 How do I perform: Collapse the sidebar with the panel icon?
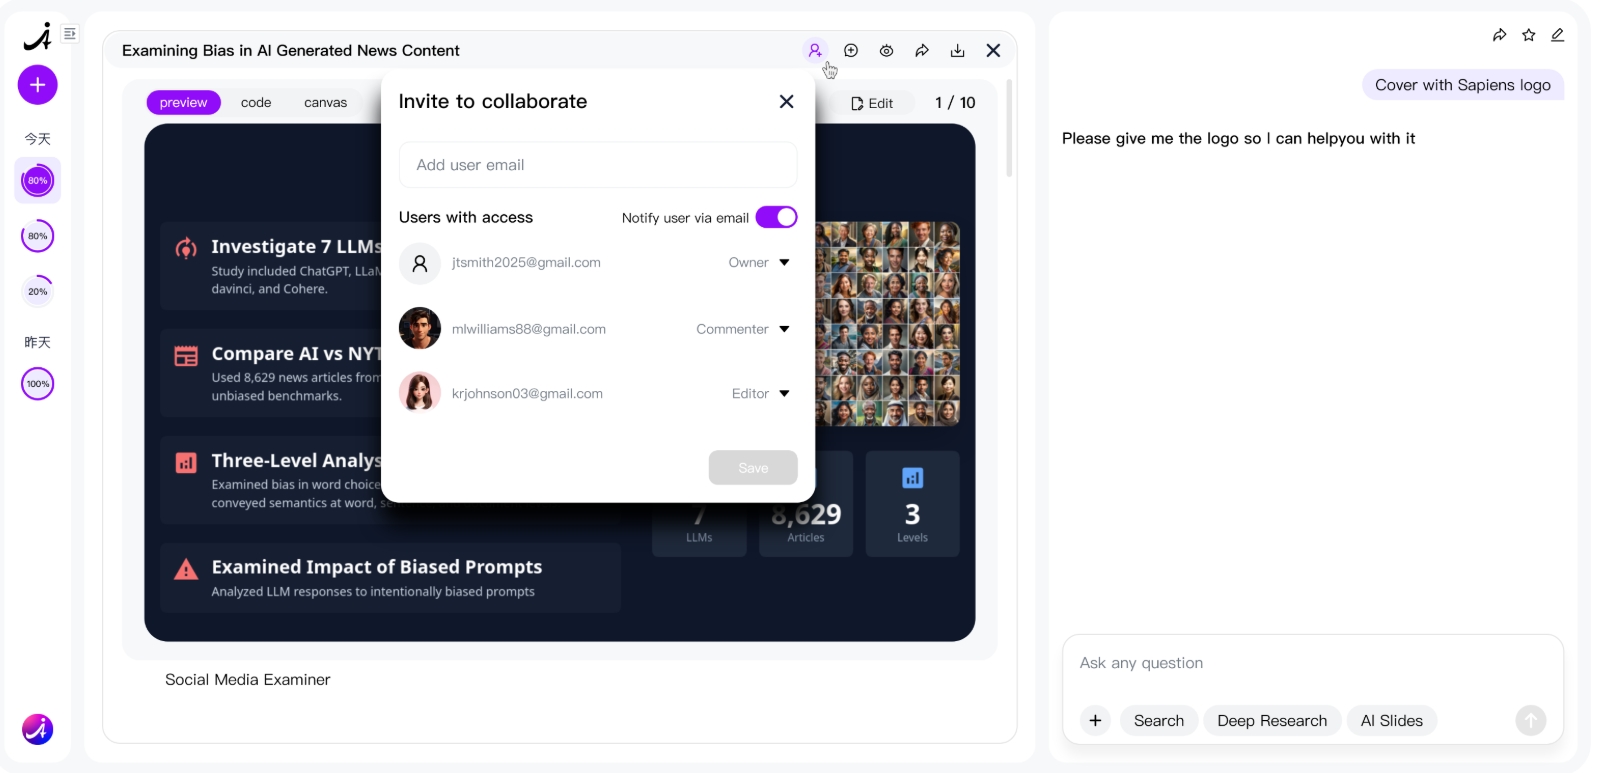point(70,34)
